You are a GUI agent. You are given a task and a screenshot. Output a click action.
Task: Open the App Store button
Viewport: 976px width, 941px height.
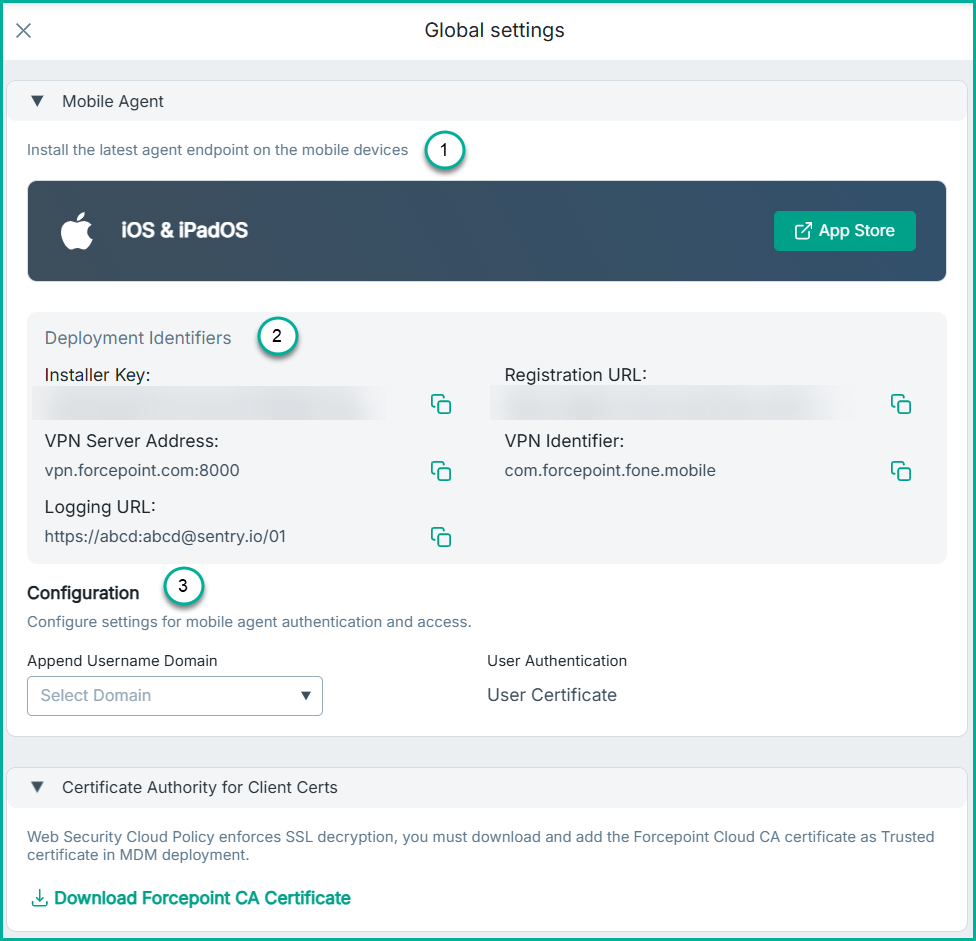point(844,231)
